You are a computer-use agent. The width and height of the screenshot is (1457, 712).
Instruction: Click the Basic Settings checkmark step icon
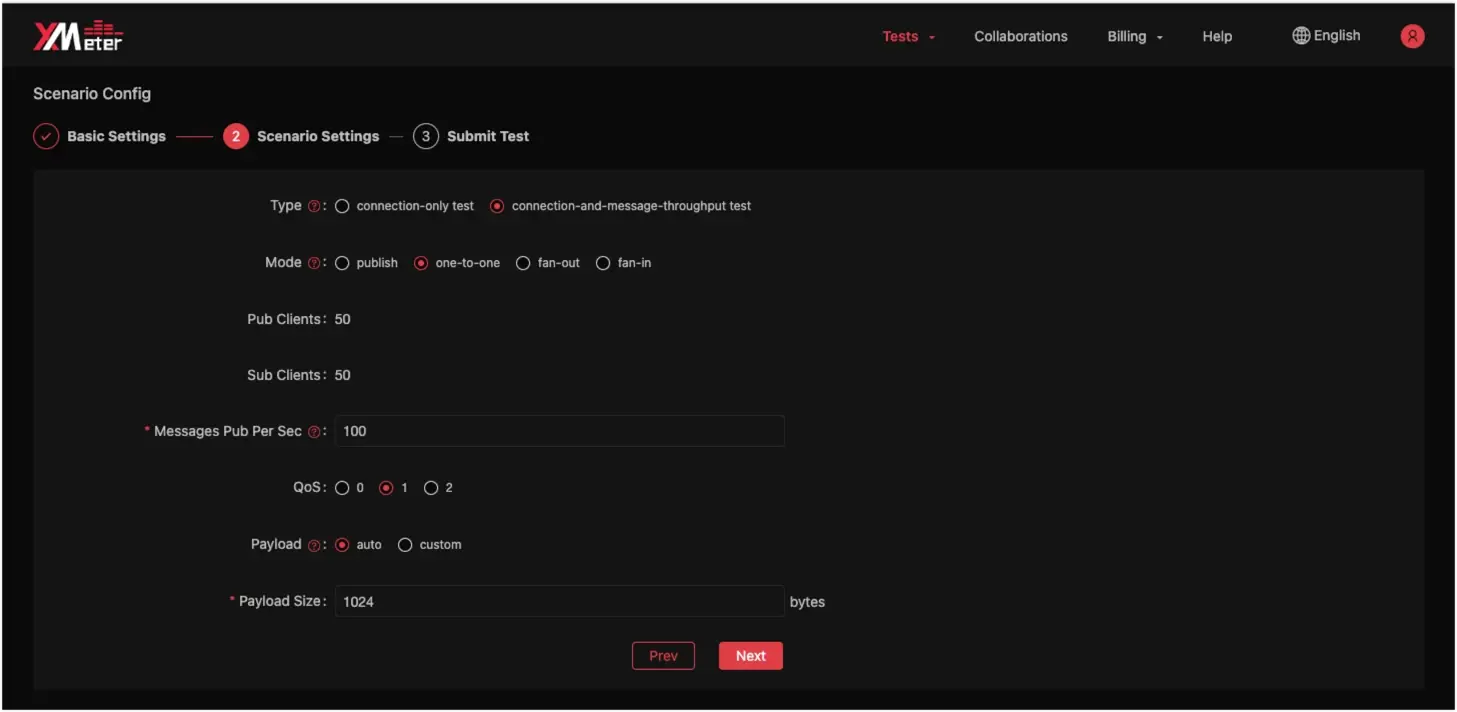point(46,136)
